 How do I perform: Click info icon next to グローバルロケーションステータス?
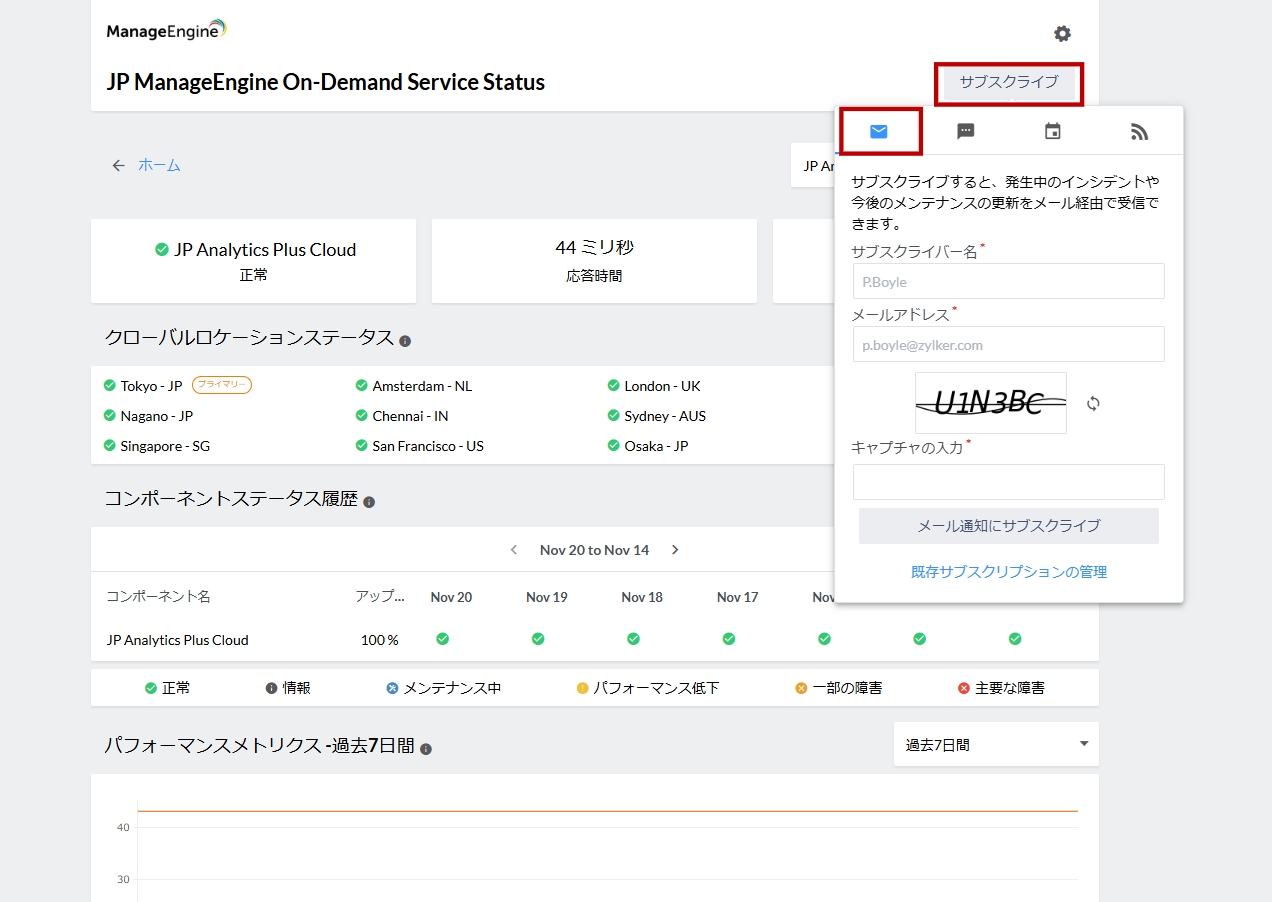pyautogui.click(x=405, y=341)
